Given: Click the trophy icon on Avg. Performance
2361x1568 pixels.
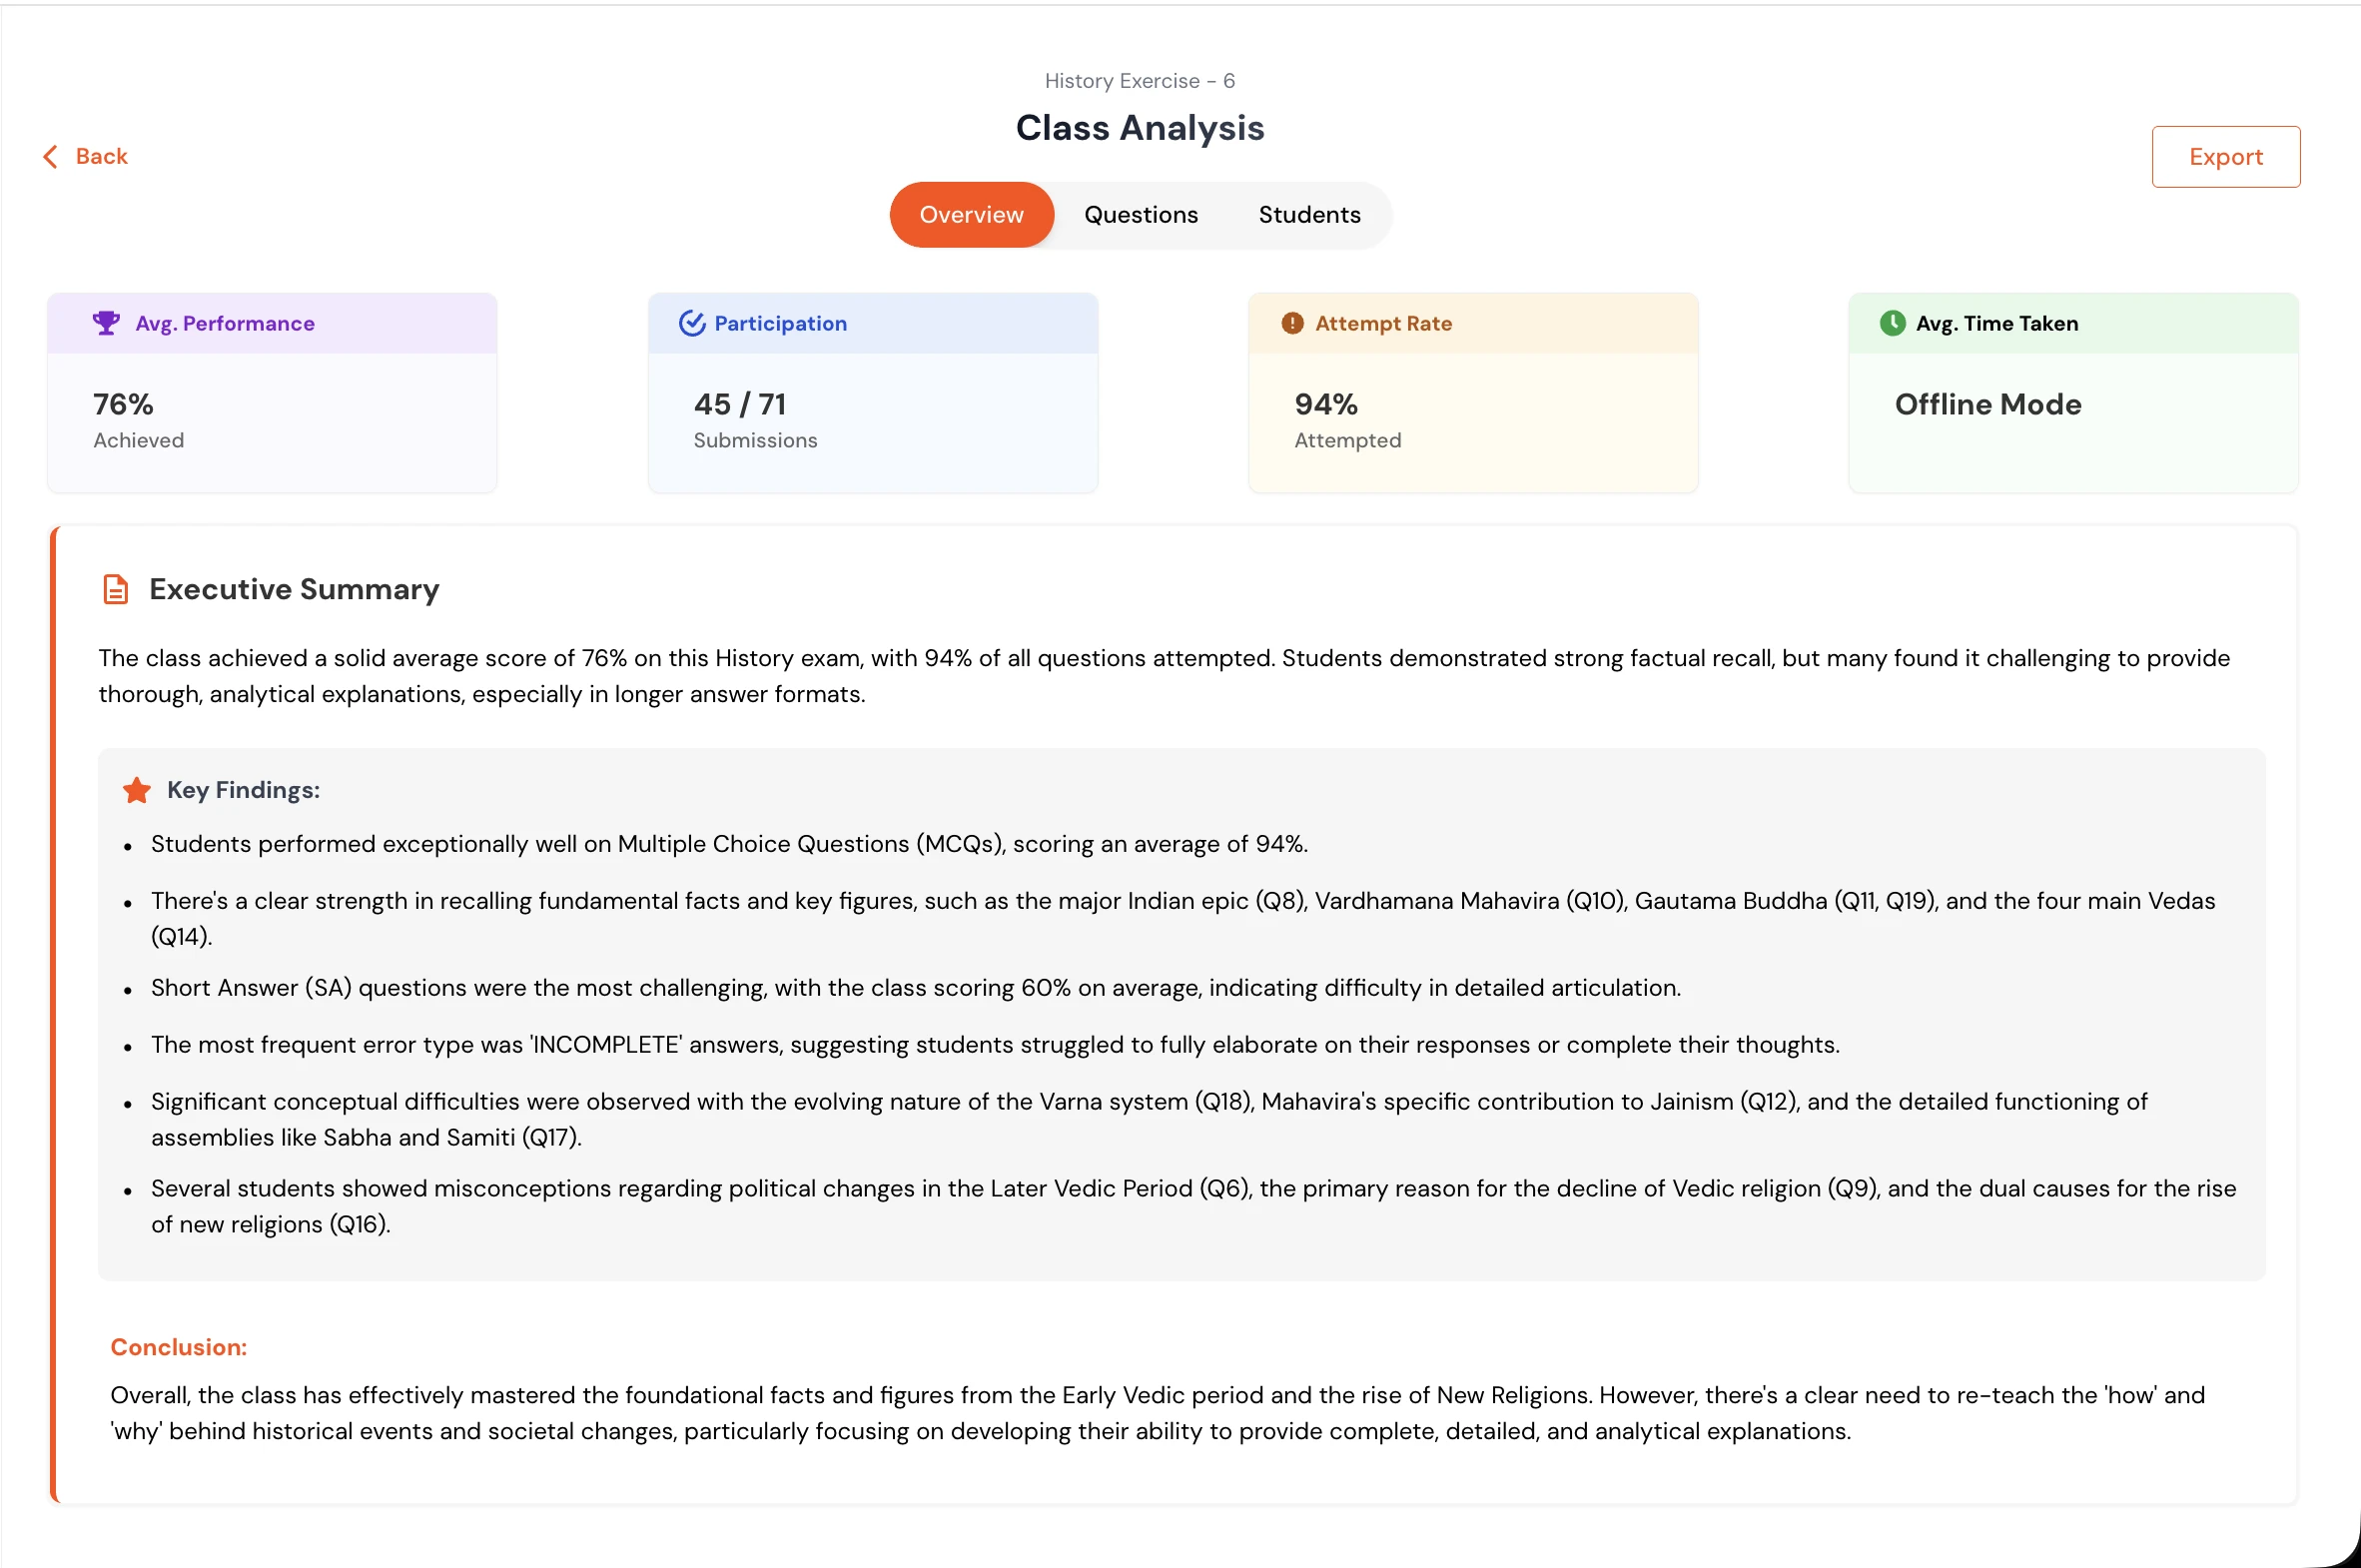Looking at the screenshot, I should pos(106,323).
